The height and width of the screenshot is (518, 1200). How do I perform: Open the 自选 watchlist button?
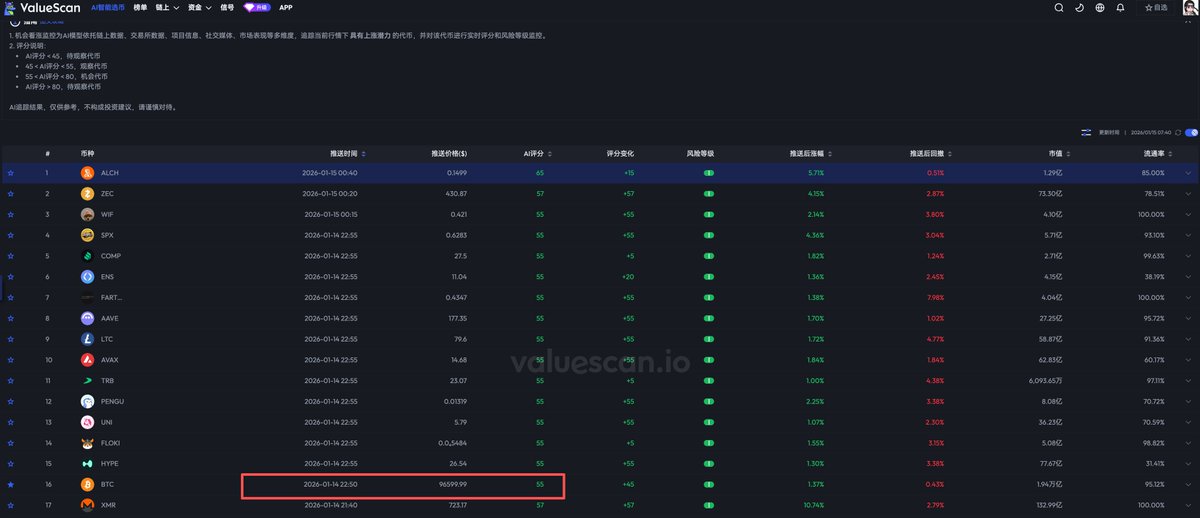[x=1155, y=7]
